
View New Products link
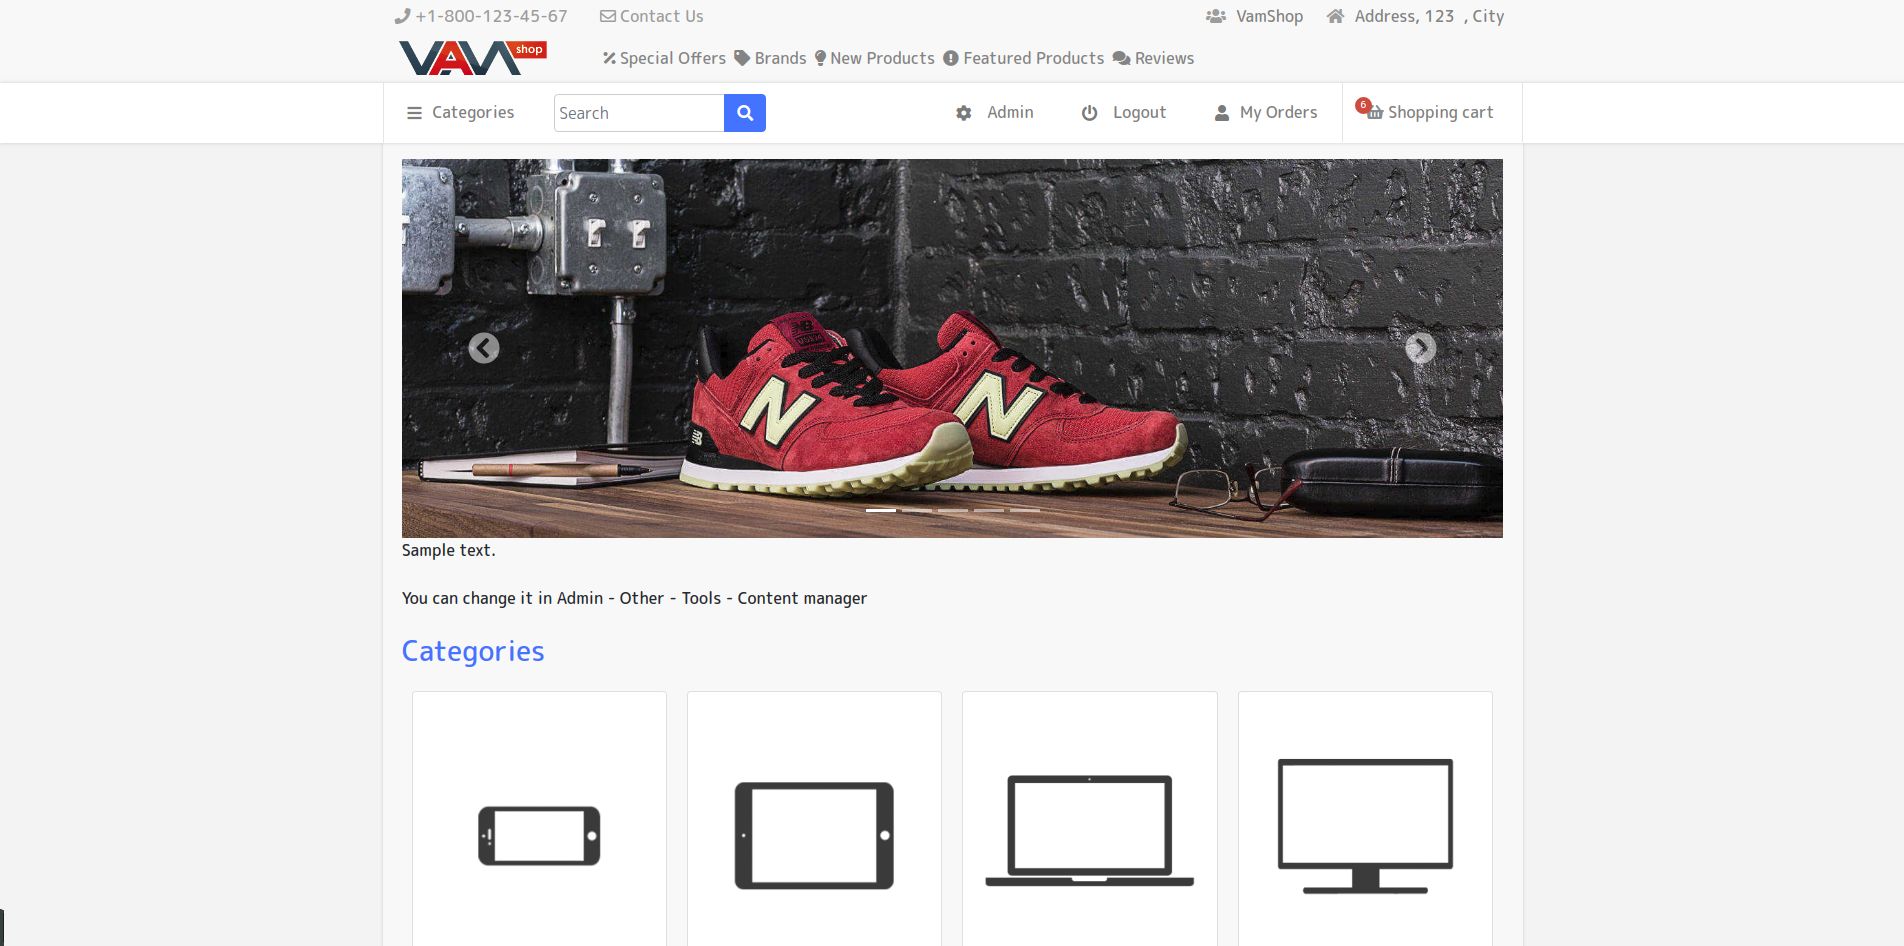[x=874, y=58]
